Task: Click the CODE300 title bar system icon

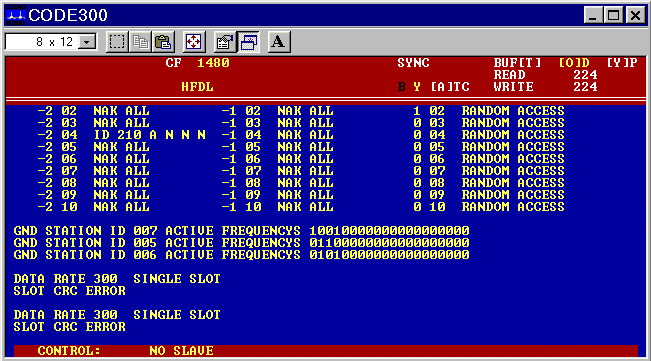Action: coord(15,15)
